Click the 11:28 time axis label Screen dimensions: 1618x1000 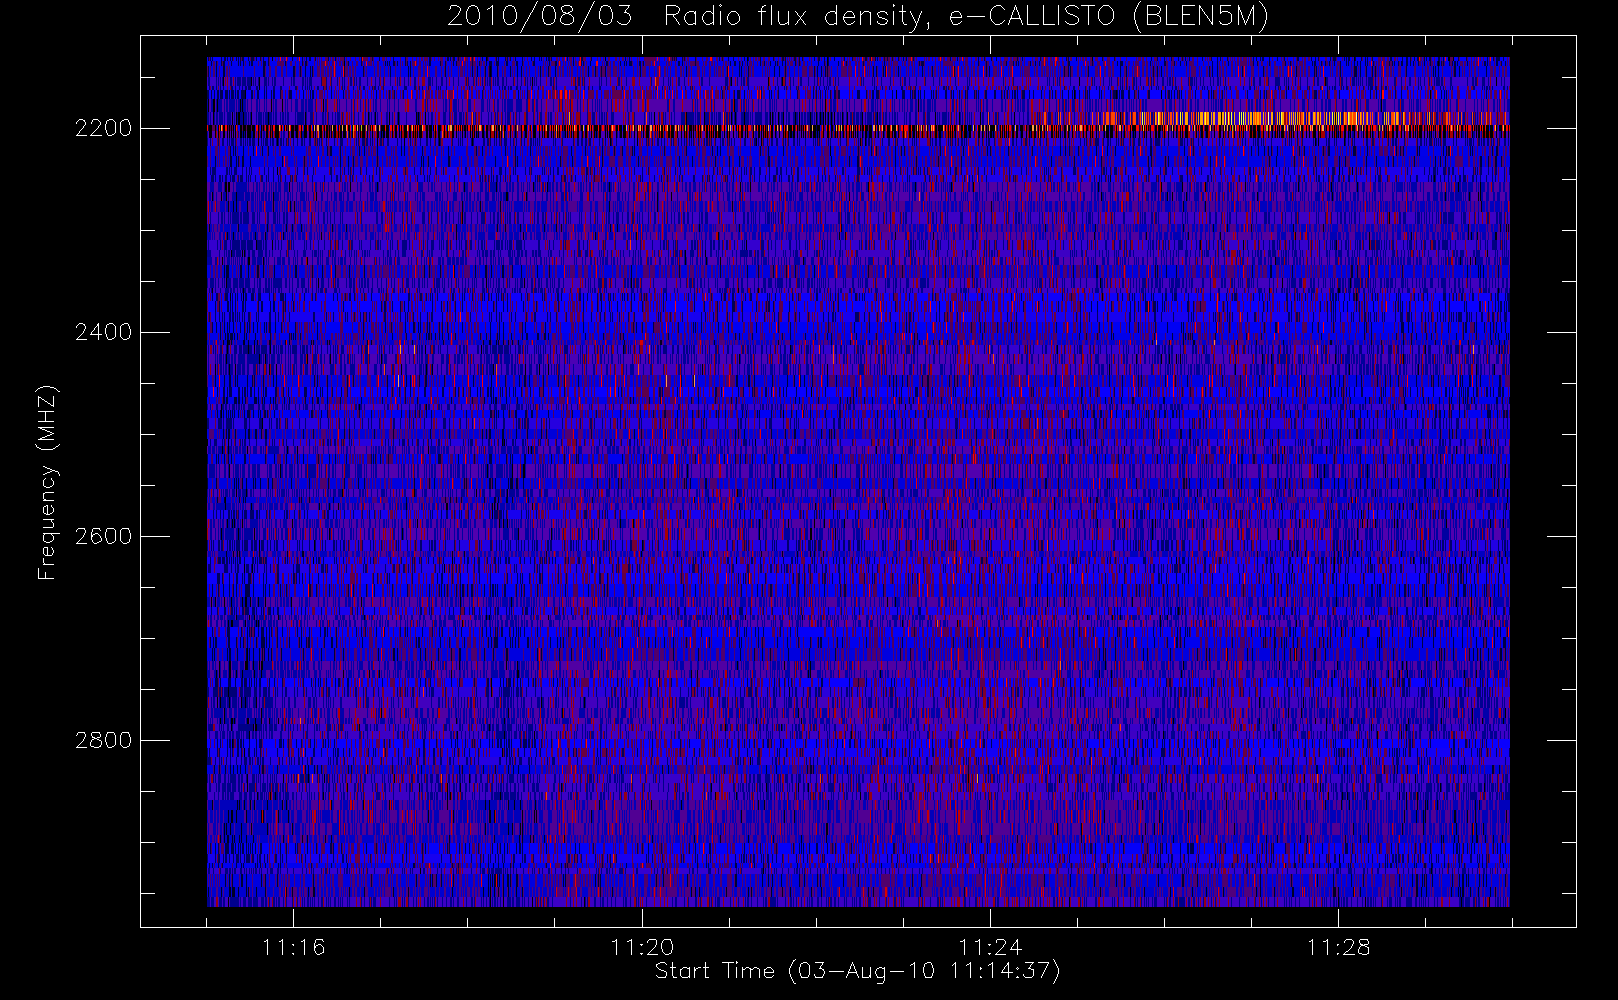click(1338, 947)
